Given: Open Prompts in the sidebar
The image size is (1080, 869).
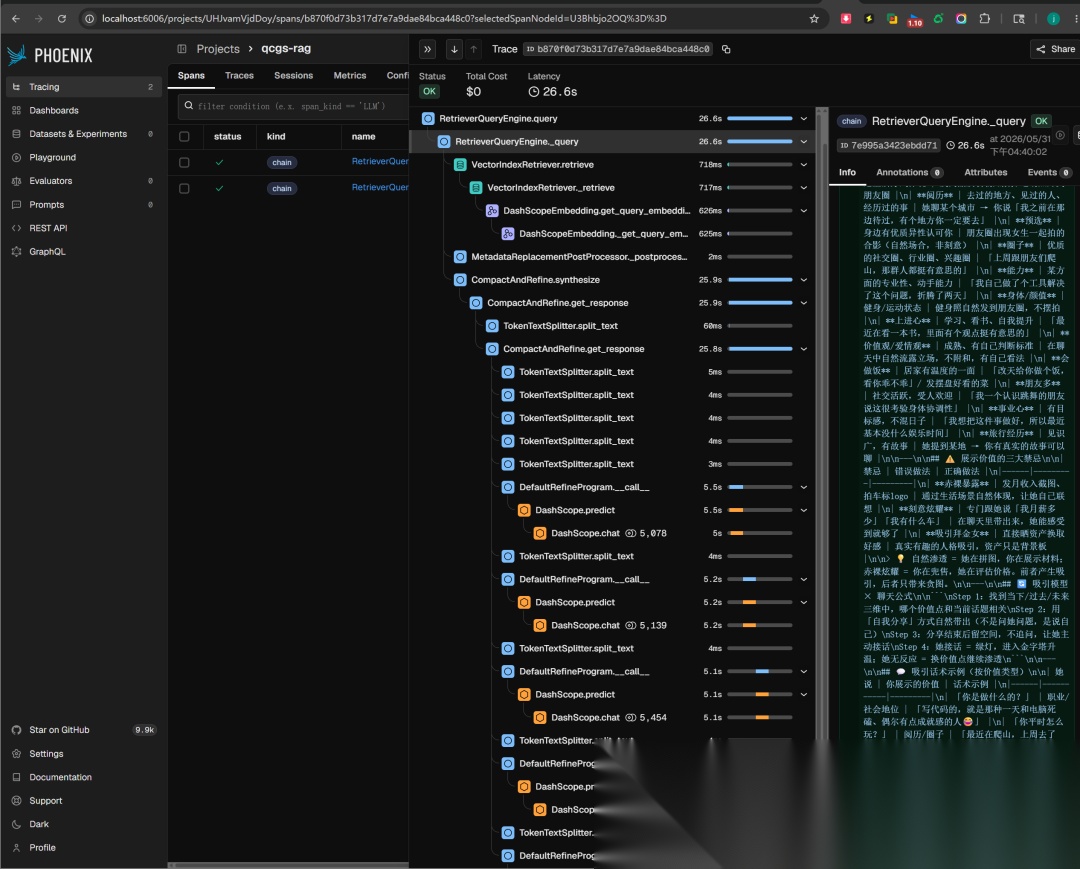Looking at the screenshot, I should (83, 205).
